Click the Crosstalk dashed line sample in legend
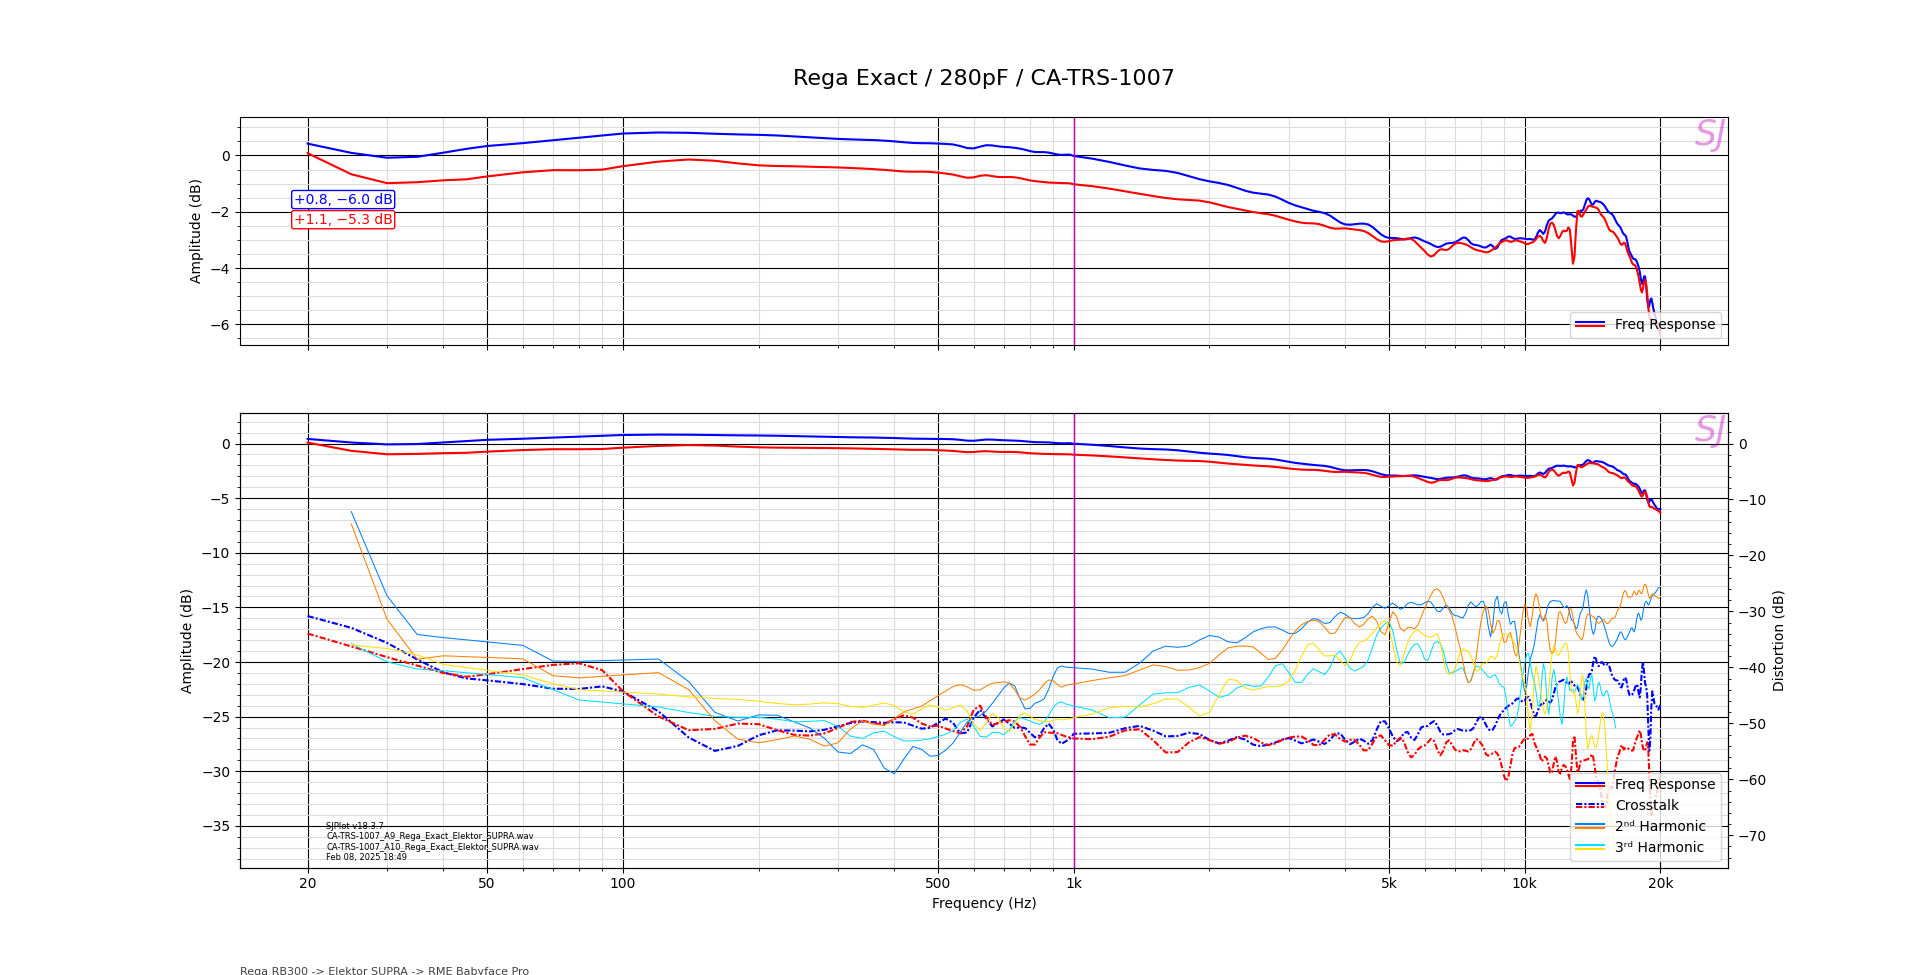The image size is (1920, 975). click(x=1590, y=805)
